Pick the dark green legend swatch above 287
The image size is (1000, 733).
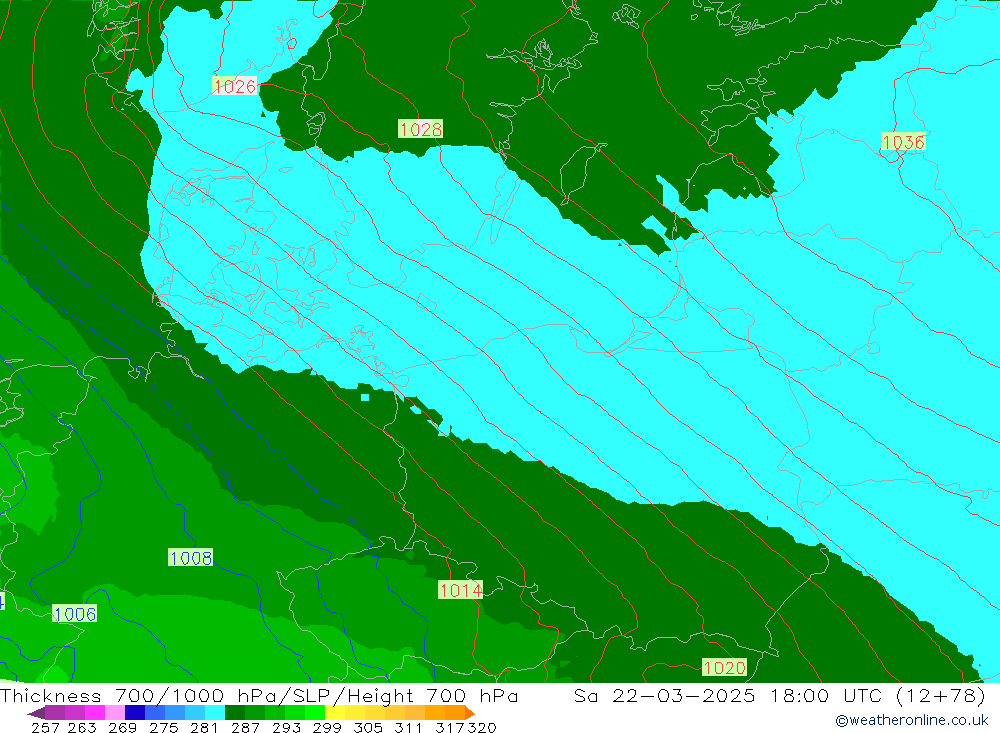235,713
